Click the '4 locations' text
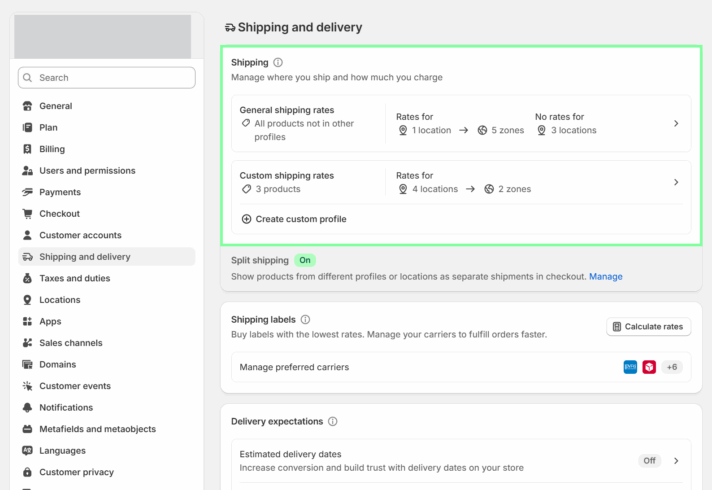 [435, 189]
